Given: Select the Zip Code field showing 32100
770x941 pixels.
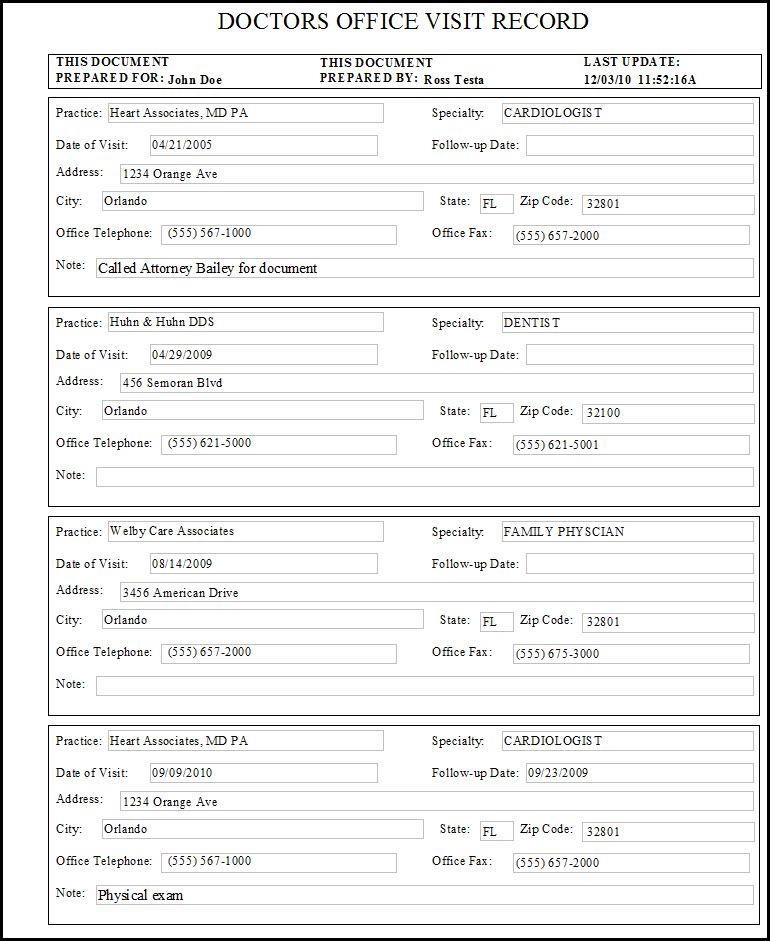Looking at the screenshot, I should pos(668,413).
